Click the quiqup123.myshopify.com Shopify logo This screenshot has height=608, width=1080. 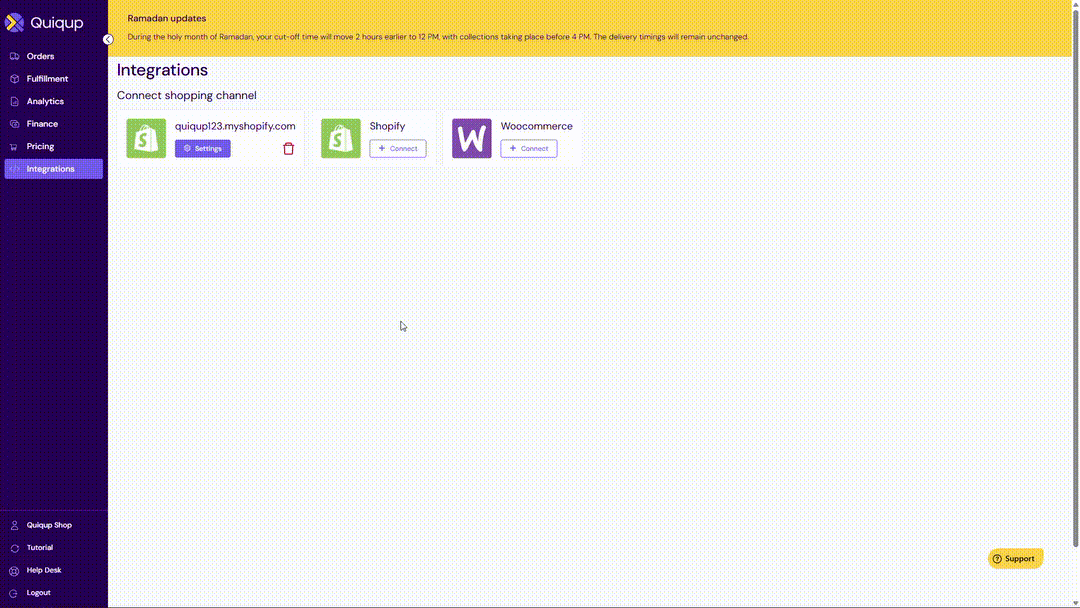pos(146,138)
